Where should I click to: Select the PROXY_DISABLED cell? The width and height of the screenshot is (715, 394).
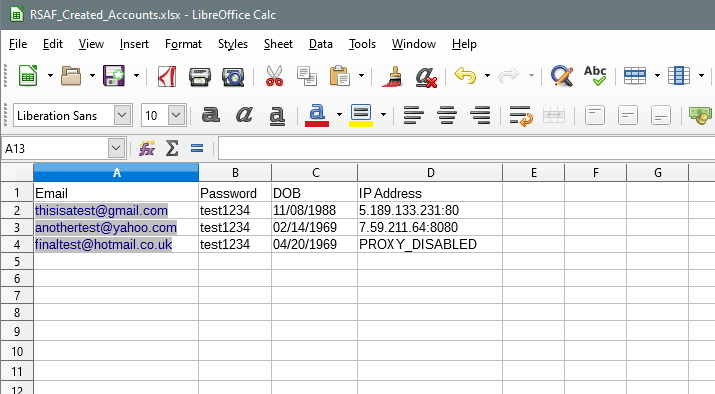tap(430, 244)
